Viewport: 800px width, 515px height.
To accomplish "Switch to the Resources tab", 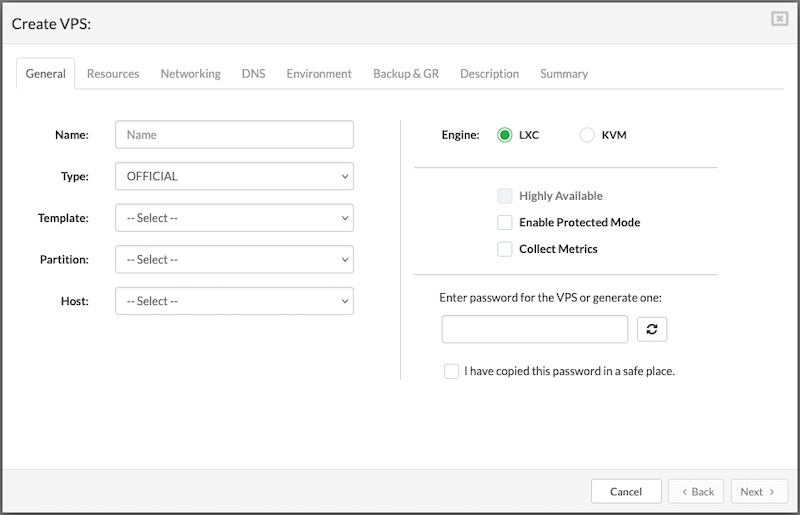I will click(113, 74).
